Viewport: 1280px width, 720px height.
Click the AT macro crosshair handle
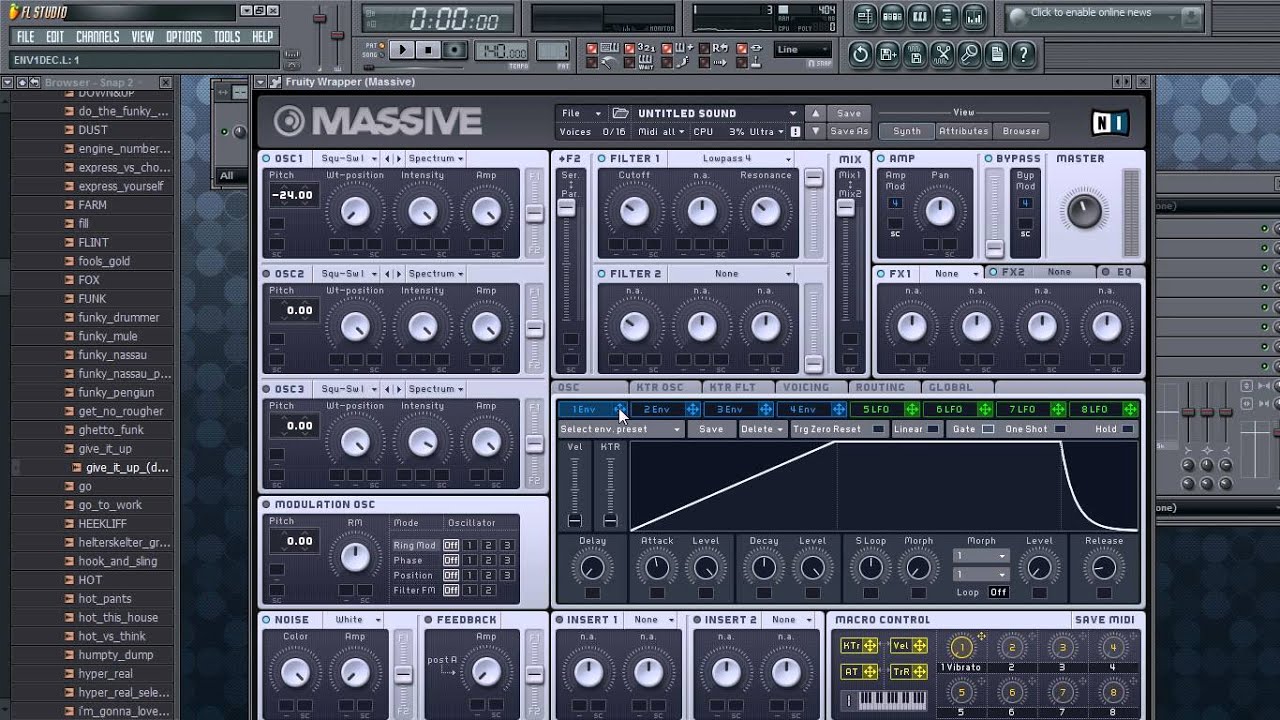pos(870,671)
